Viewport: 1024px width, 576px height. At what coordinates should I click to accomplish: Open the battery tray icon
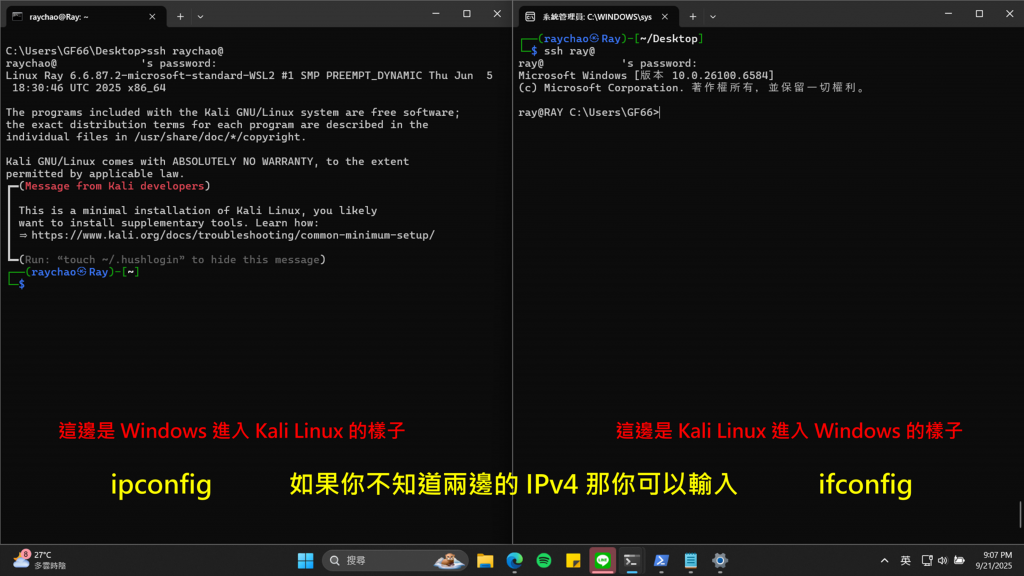coord(959,560)
